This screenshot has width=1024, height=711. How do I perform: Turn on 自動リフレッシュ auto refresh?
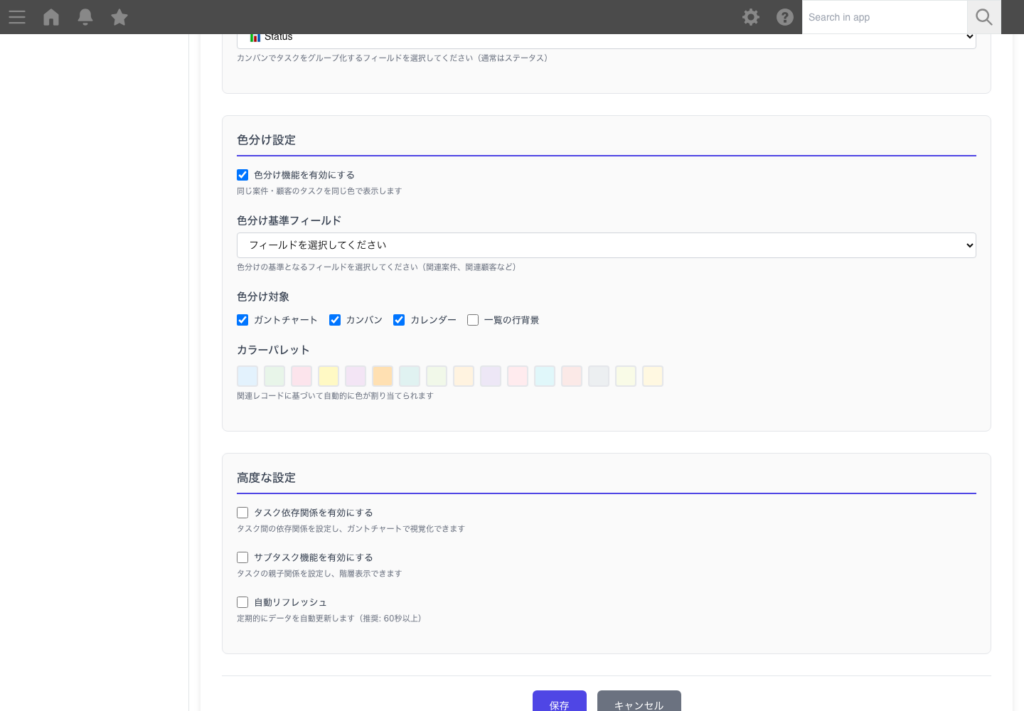point(242,602)
